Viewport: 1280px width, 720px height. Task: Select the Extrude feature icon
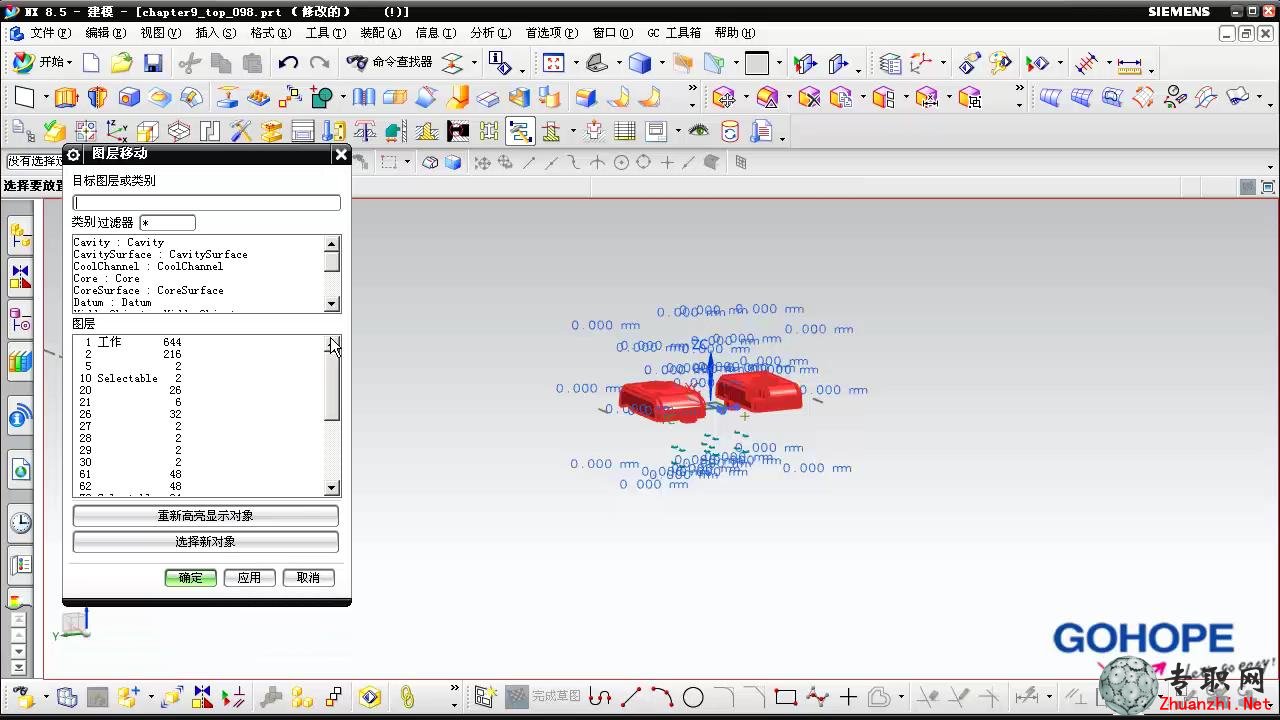pyautogui.click(x=66, y=98)
